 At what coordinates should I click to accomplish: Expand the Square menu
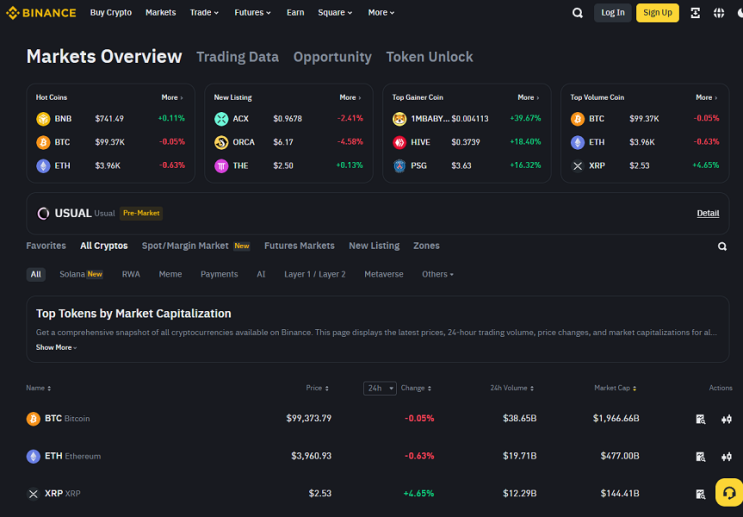coord(335,13)
